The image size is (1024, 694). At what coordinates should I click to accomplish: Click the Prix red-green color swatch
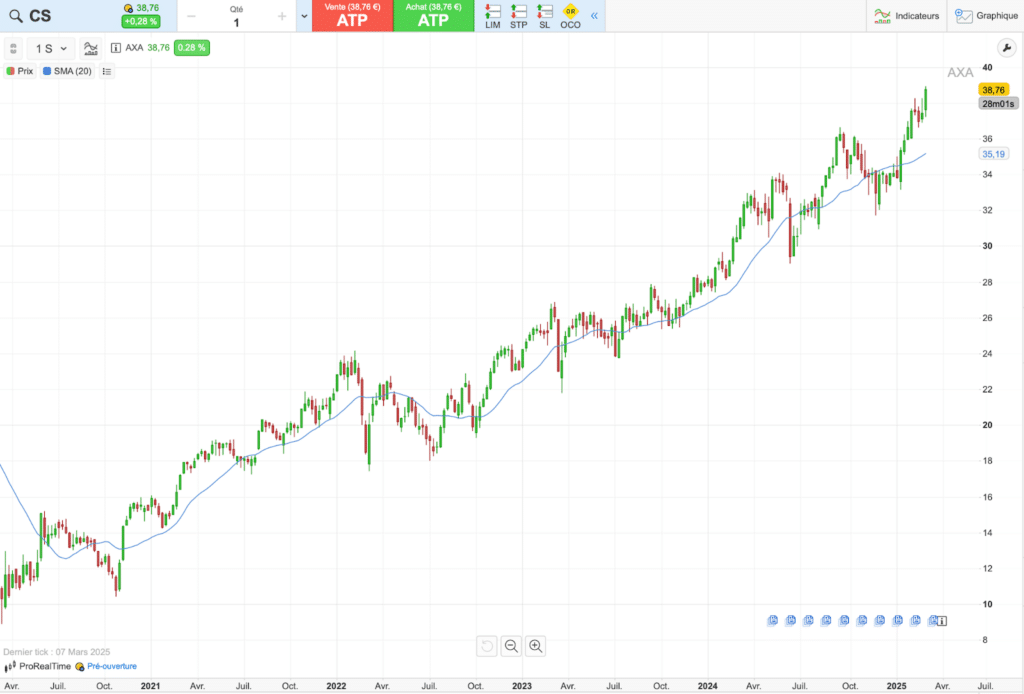click(10, 71)
